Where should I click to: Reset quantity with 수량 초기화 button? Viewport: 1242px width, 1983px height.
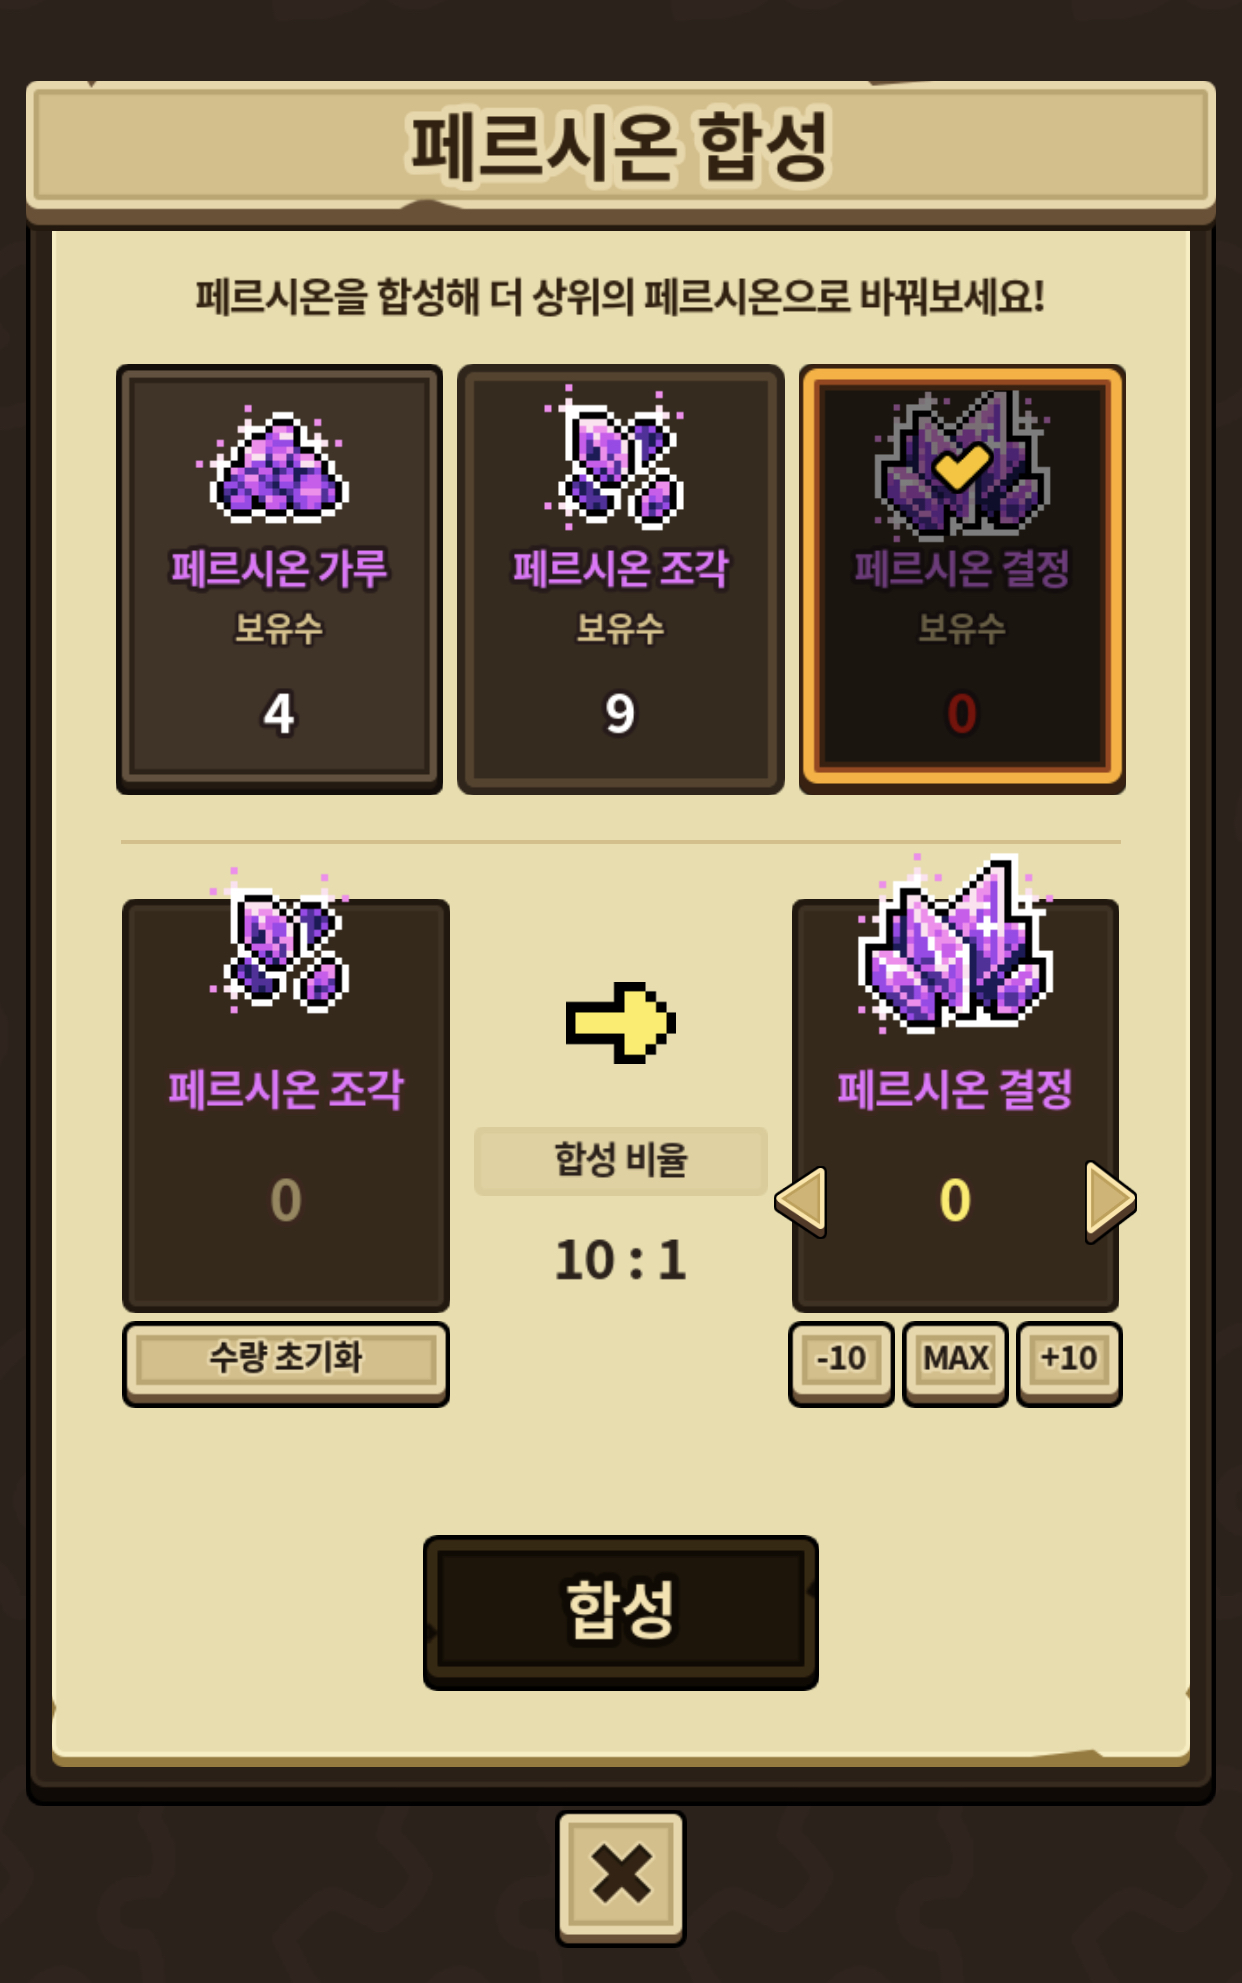(x=286, y=1362)
